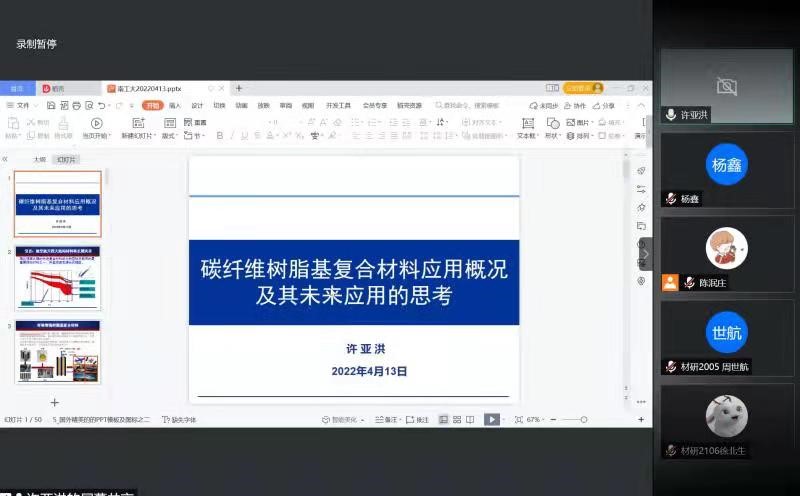Switch to the 大纲 outline tab
Image resolution: width=800 pixels, height=496 pixels.
point(39,159)
